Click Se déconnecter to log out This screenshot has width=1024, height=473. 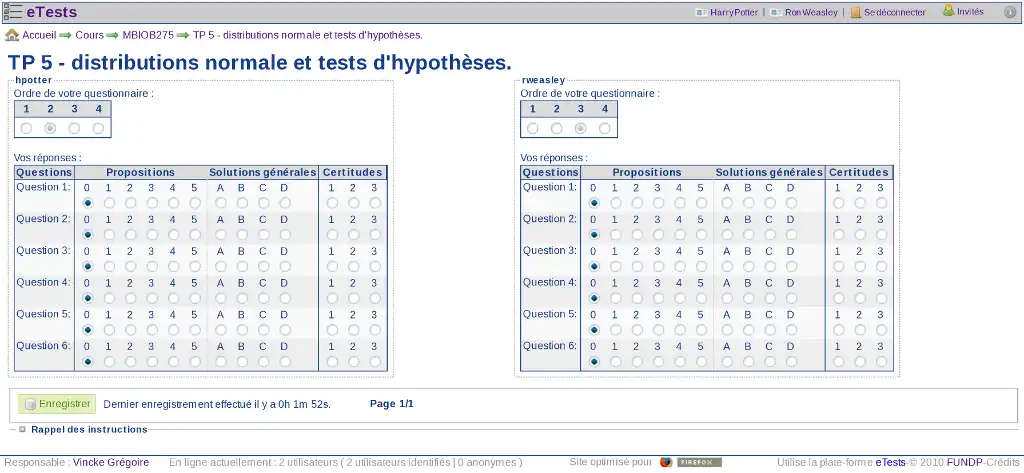coord(895,12)
